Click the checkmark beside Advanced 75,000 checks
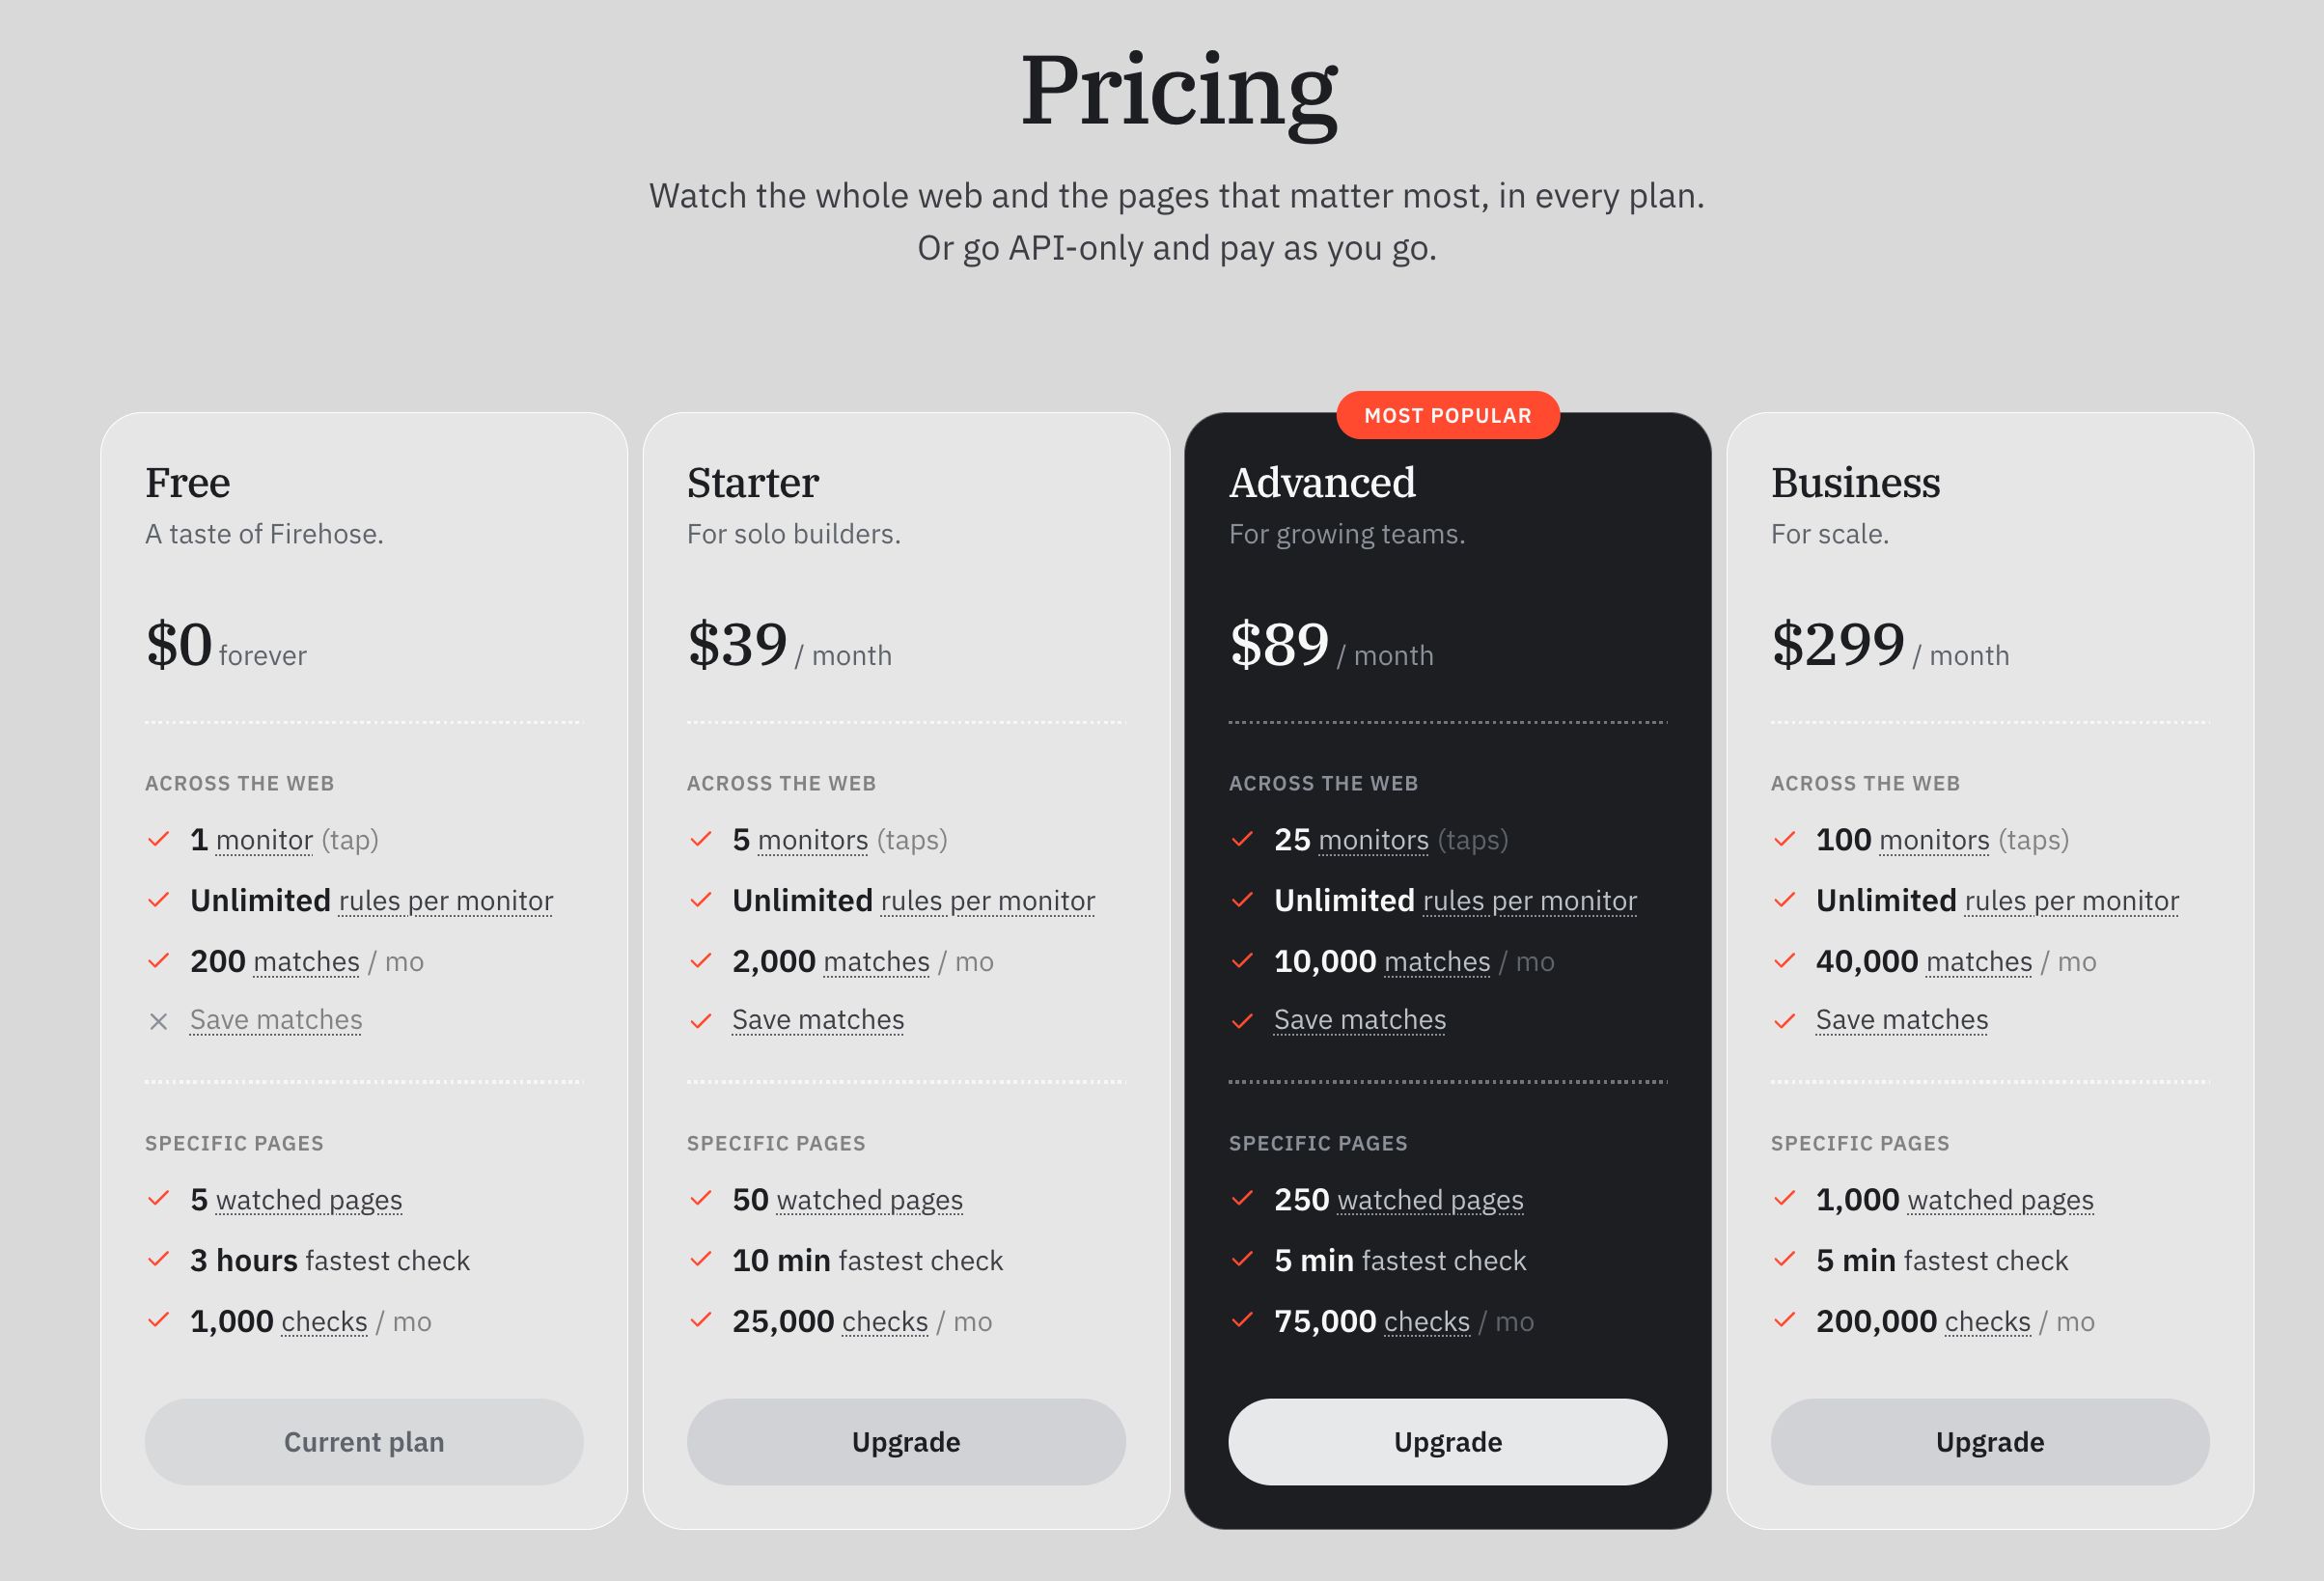The width and height of the screenshot is (2324, 1581). point(1243,1320)
